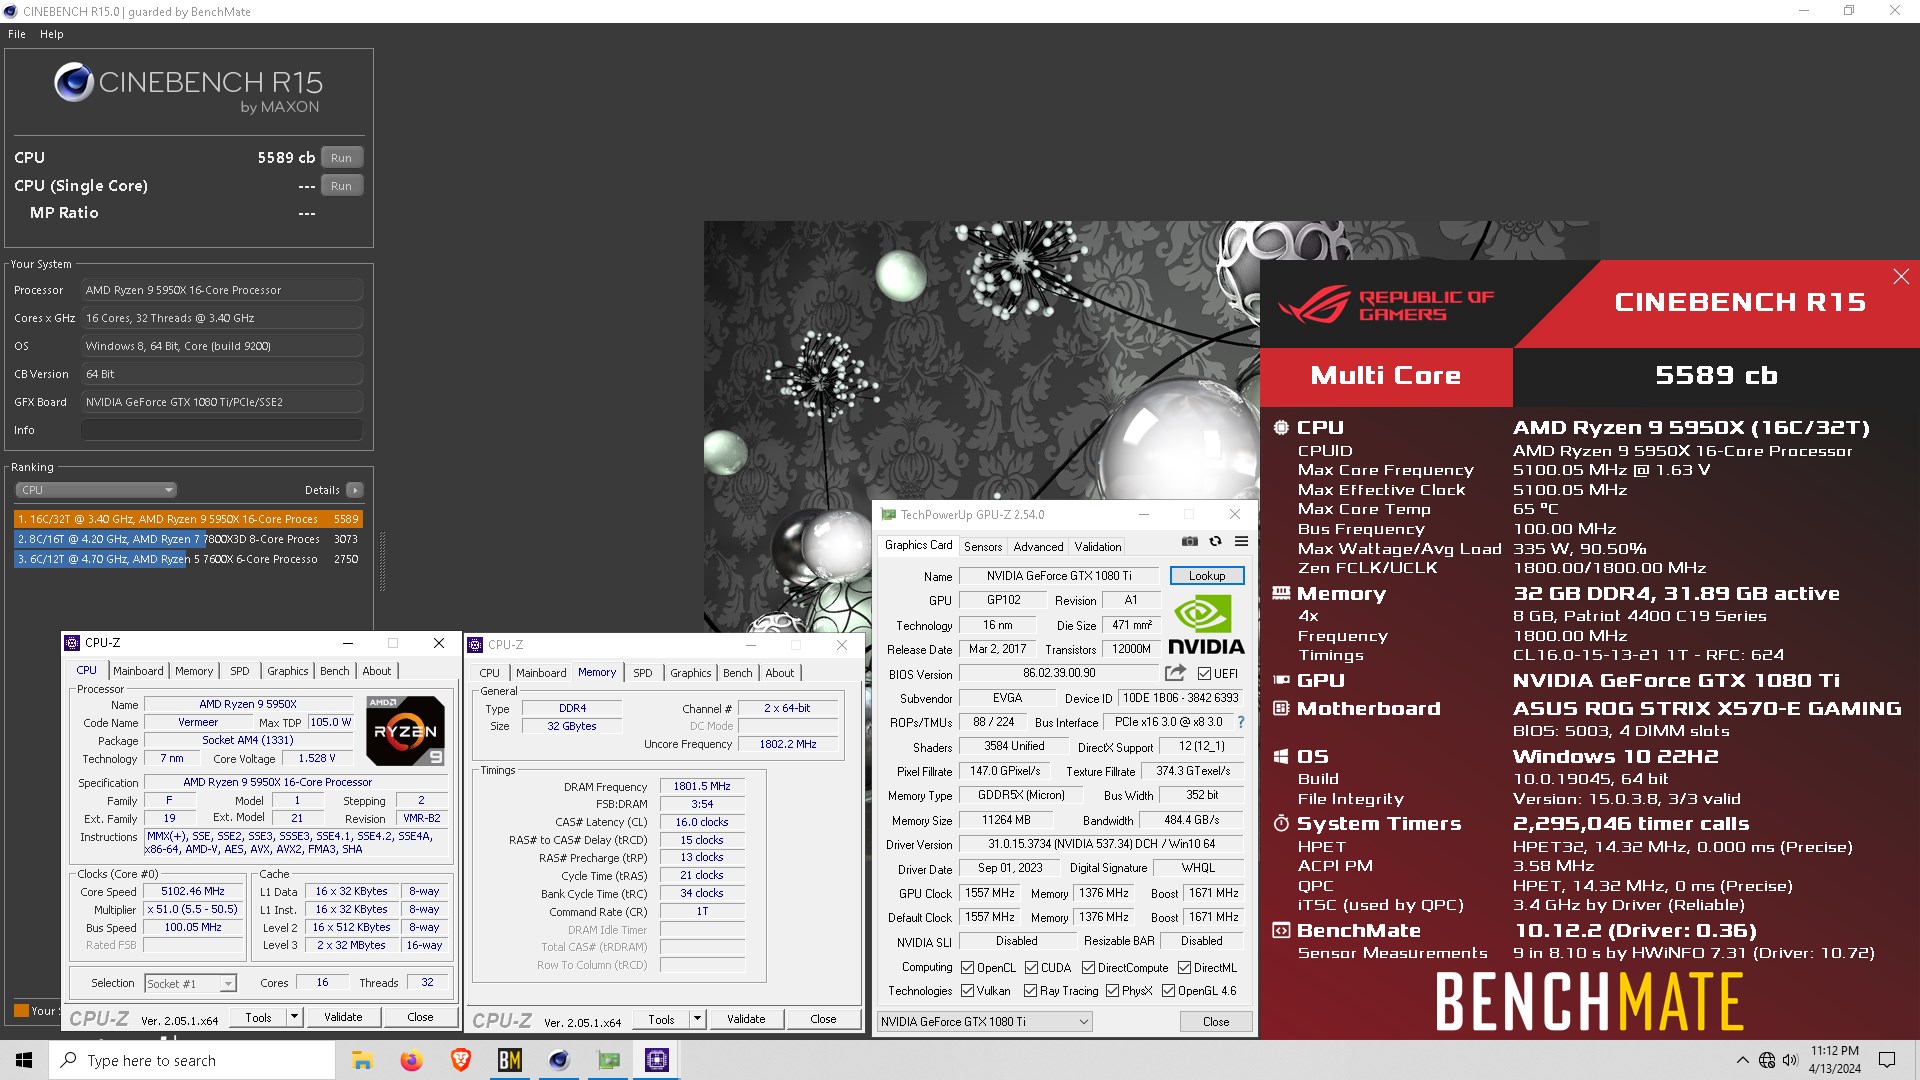Select the Ryzen 5 7600X ranking row
The image size is (1920, 1080).
188,559
